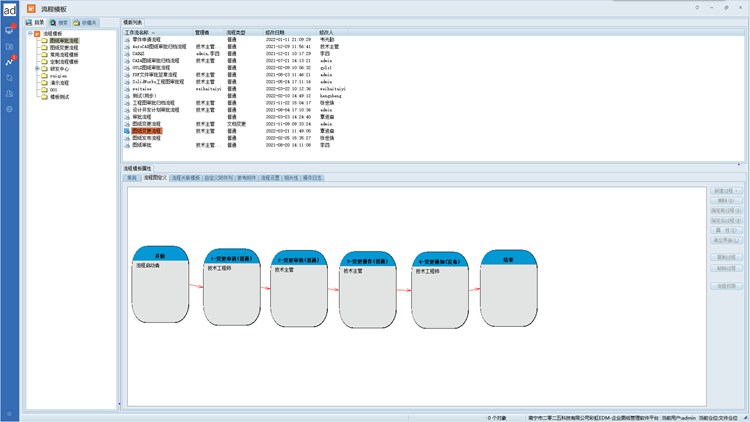Open the 操作日志 tab
Screen dimensions: 750x422
click(314, 177)
